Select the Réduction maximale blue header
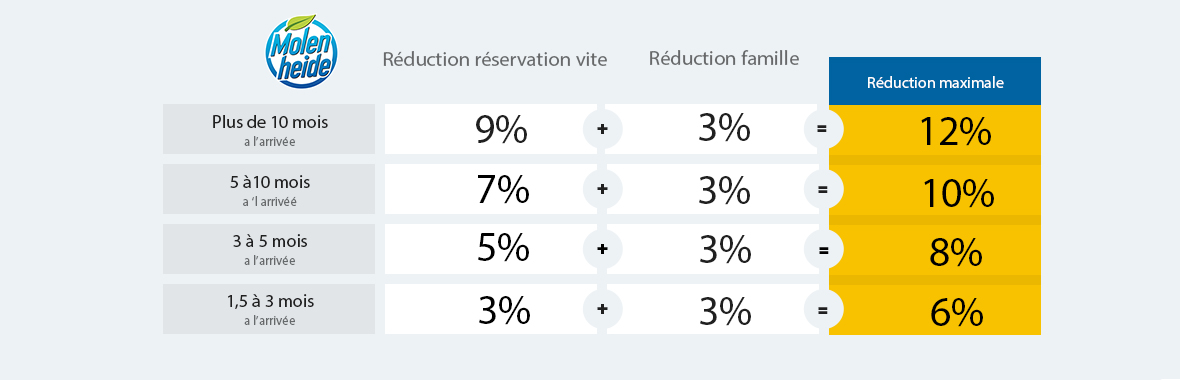Viewport: 1180px width, 380px height. pyautogui.click(x=935, y=81)
